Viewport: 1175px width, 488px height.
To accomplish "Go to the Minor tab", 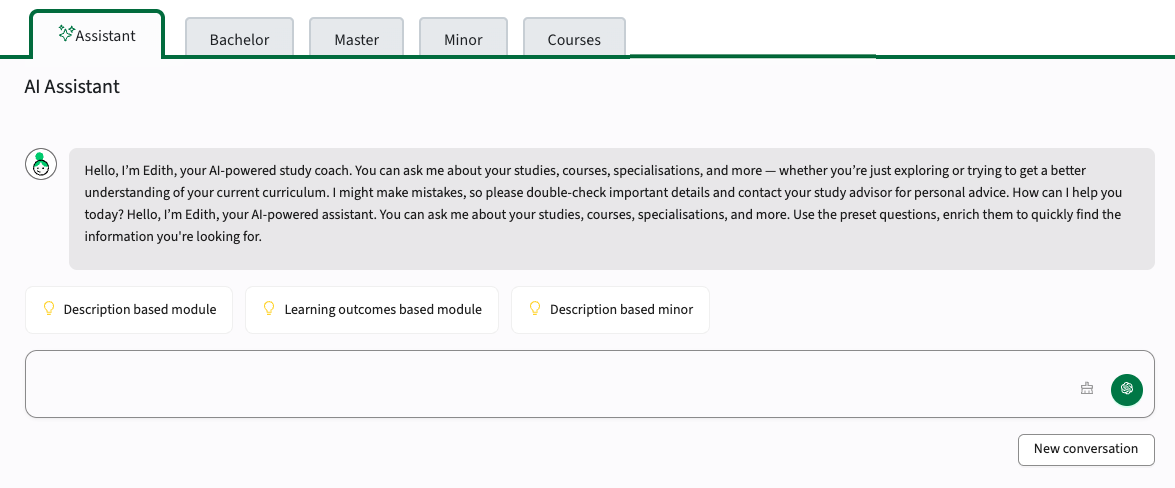I will pos(463,37).
